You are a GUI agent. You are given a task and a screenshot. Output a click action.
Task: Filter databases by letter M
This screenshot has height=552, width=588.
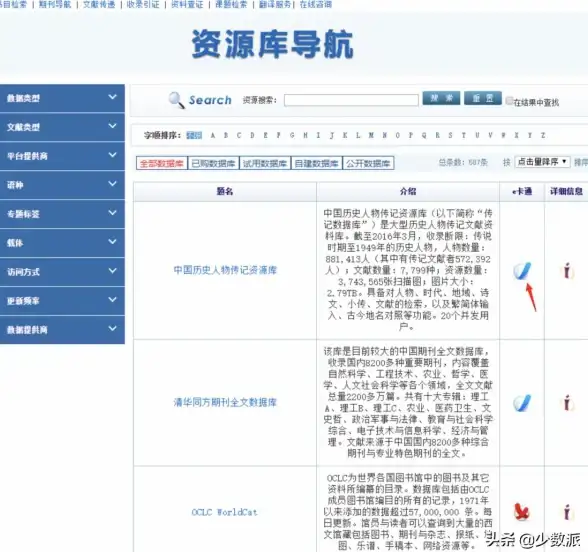371,135
